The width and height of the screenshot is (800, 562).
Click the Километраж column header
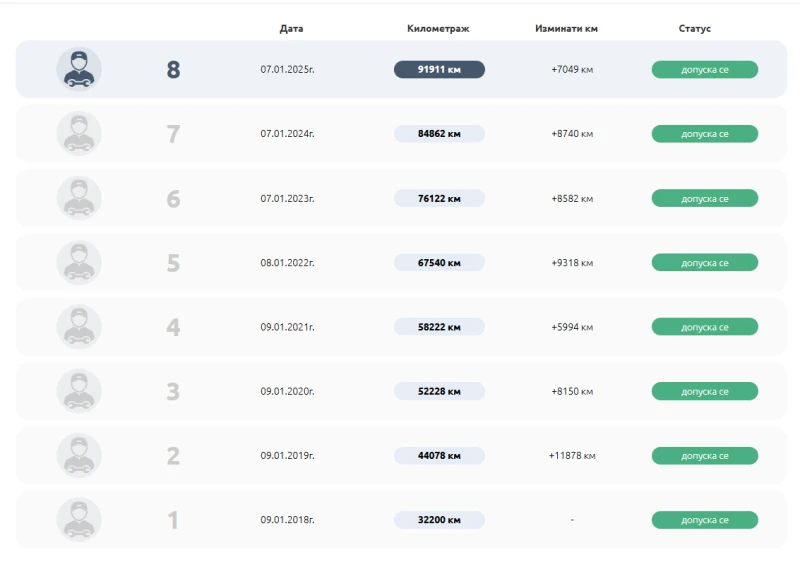[x=438, y=29]
